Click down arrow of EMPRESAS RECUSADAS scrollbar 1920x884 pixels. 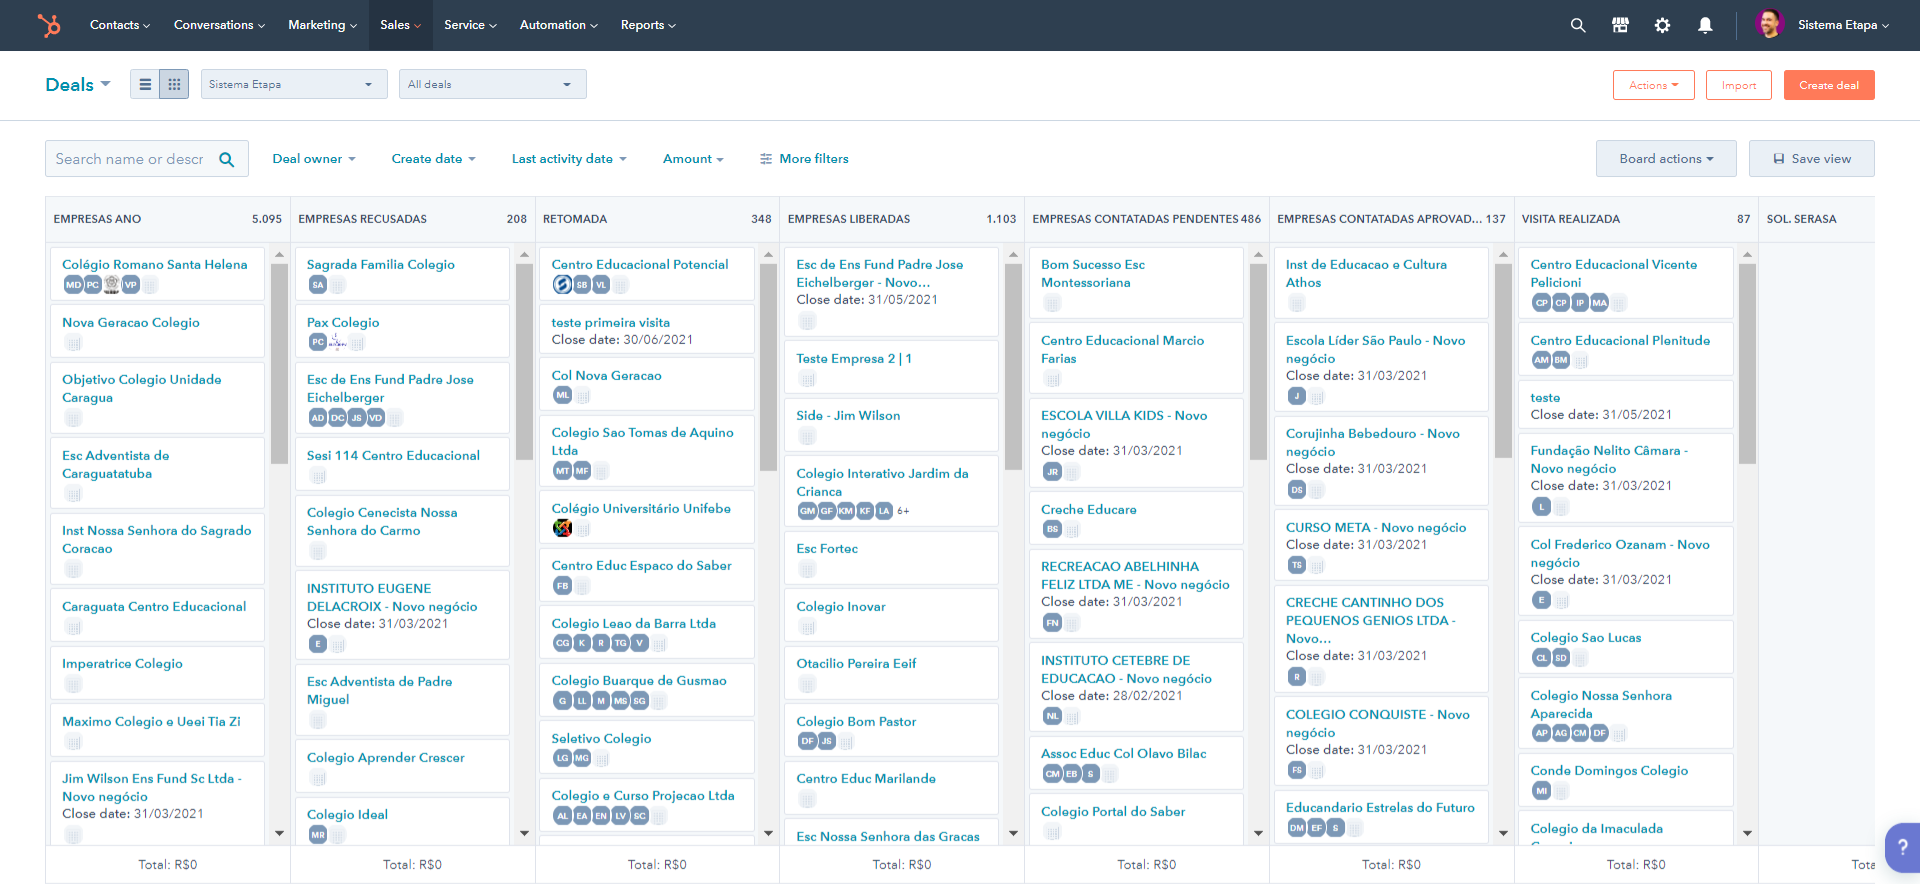(x=524, y=833)
